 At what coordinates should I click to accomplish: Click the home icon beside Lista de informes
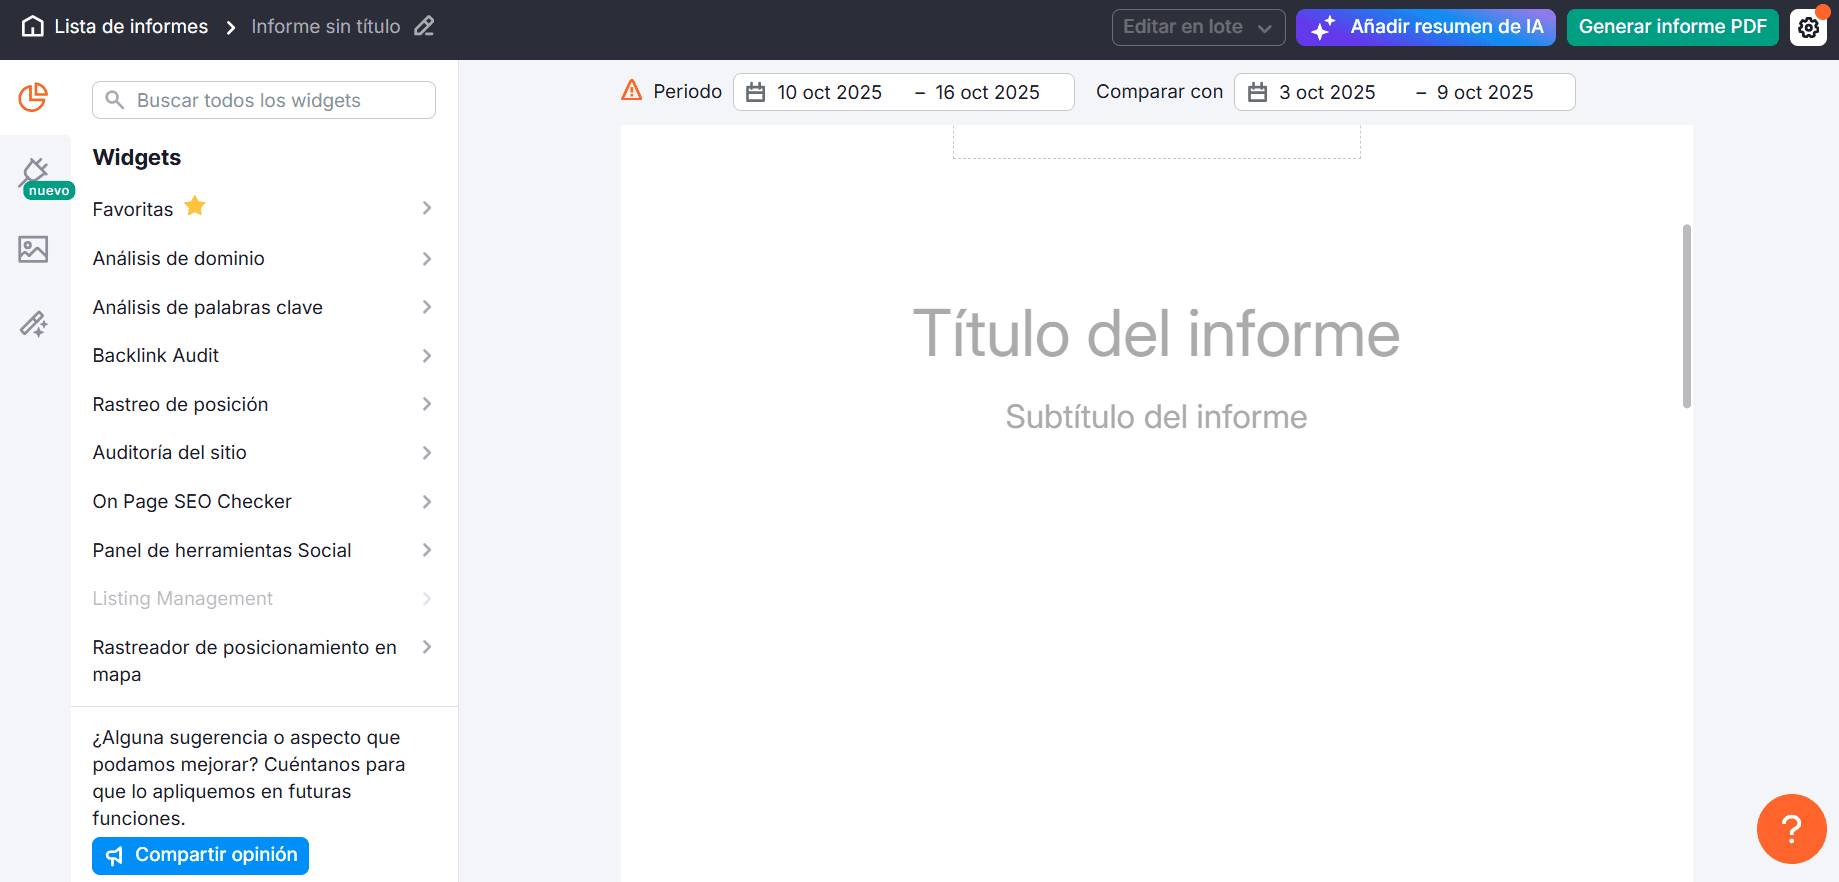(x=33, y=27)
